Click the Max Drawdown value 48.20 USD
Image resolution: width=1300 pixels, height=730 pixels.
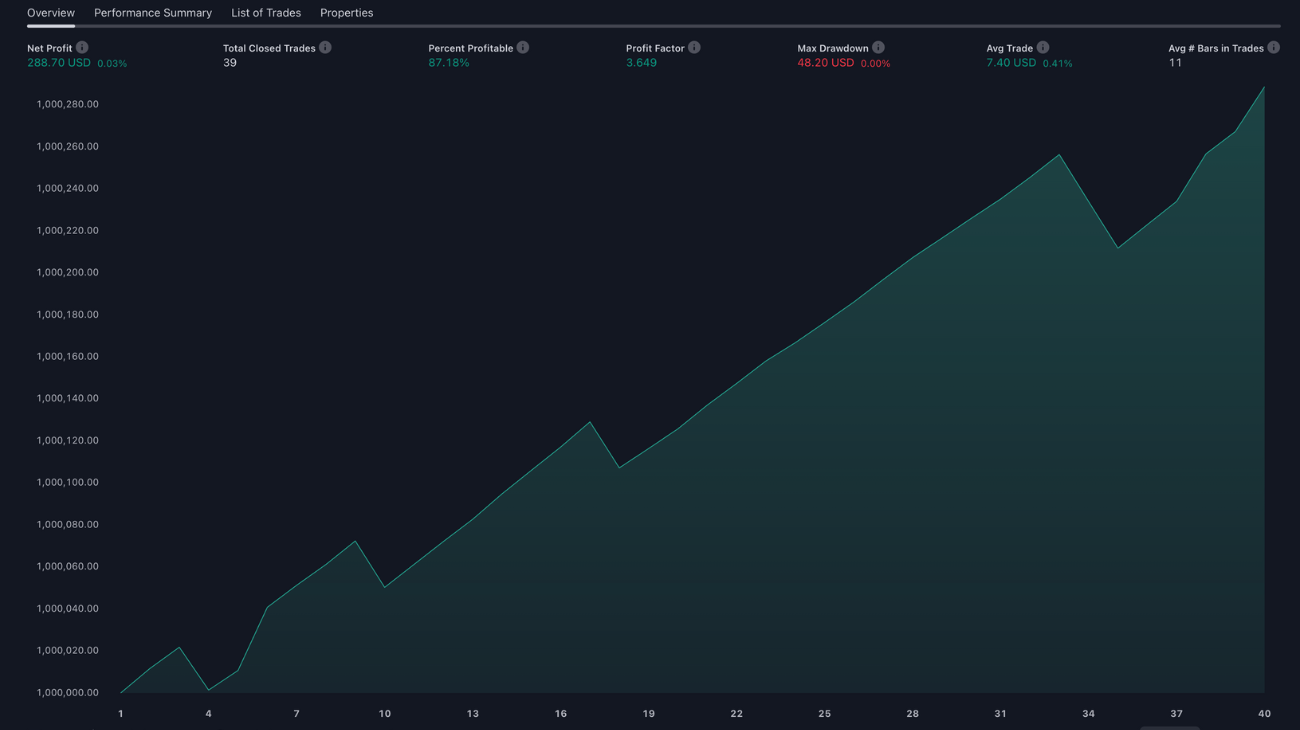tap(826, 63)
